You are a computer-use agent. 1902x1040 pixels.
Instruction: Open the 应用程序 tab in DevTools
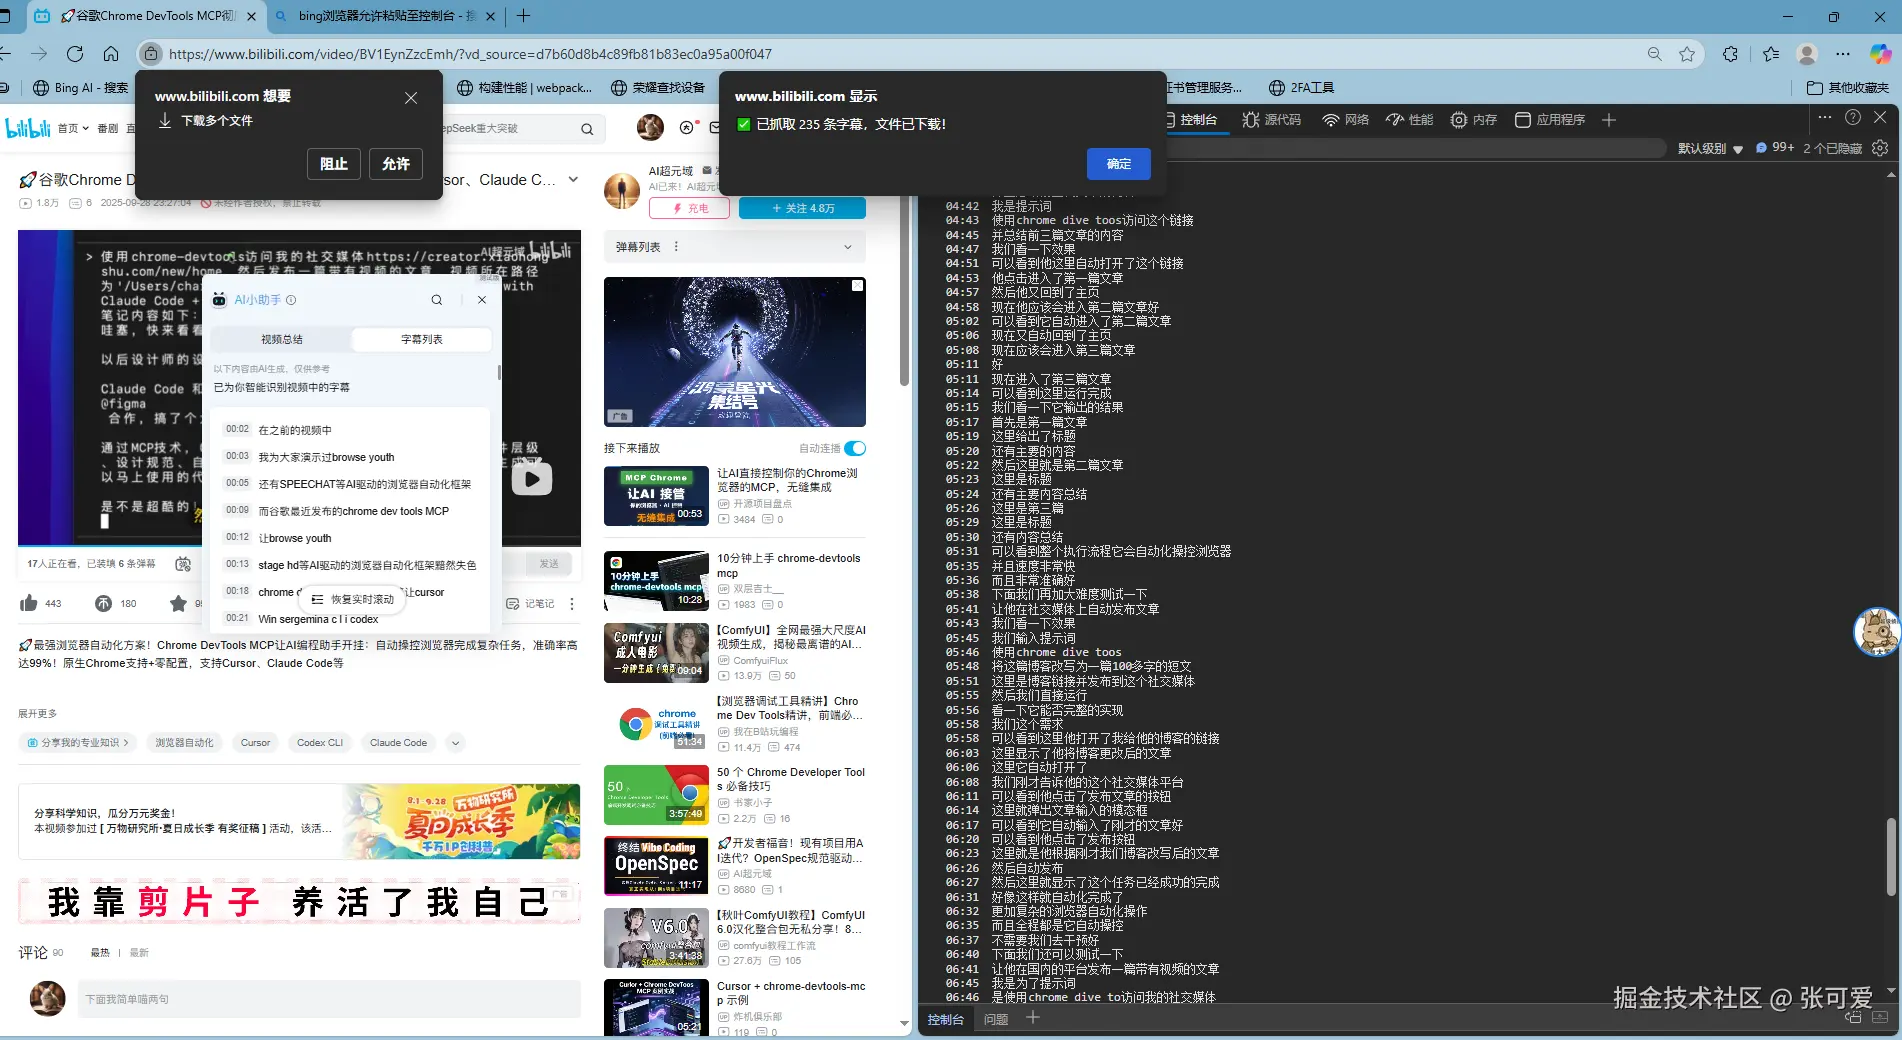tap(1550, 120)
